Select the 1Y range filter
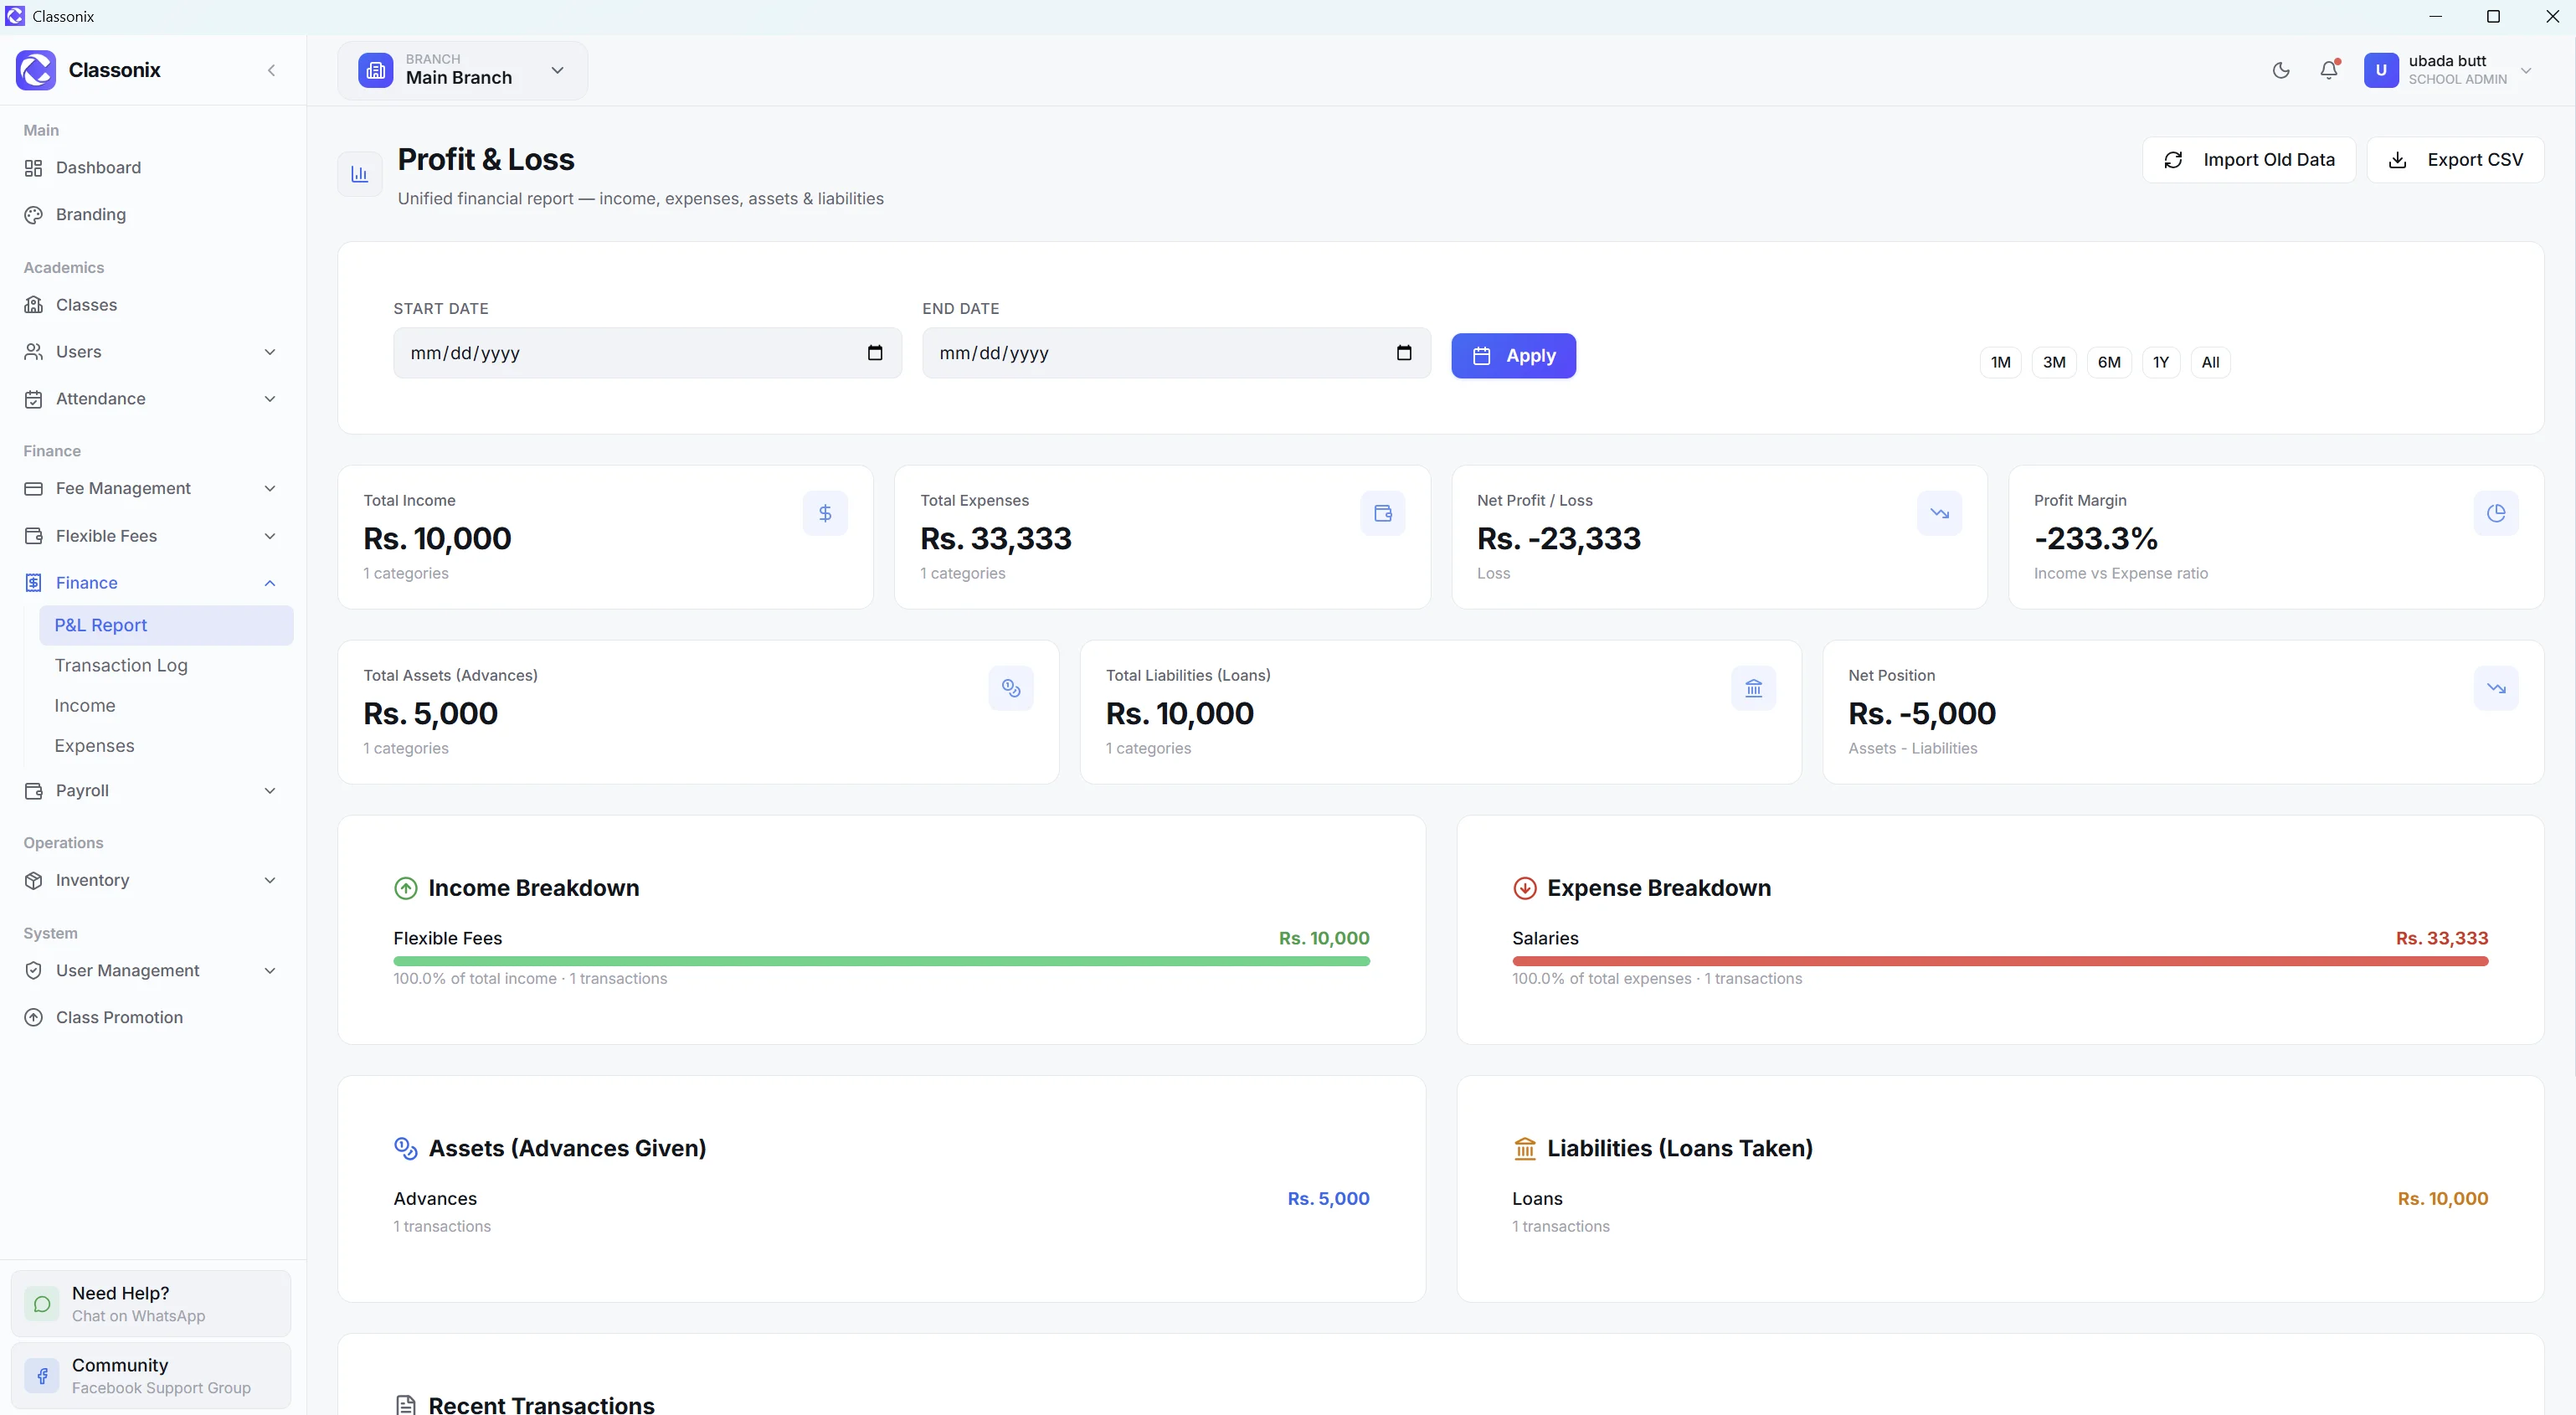Image resolution: width=2576 pixels, height=1415 pixels. (2161, 362)
